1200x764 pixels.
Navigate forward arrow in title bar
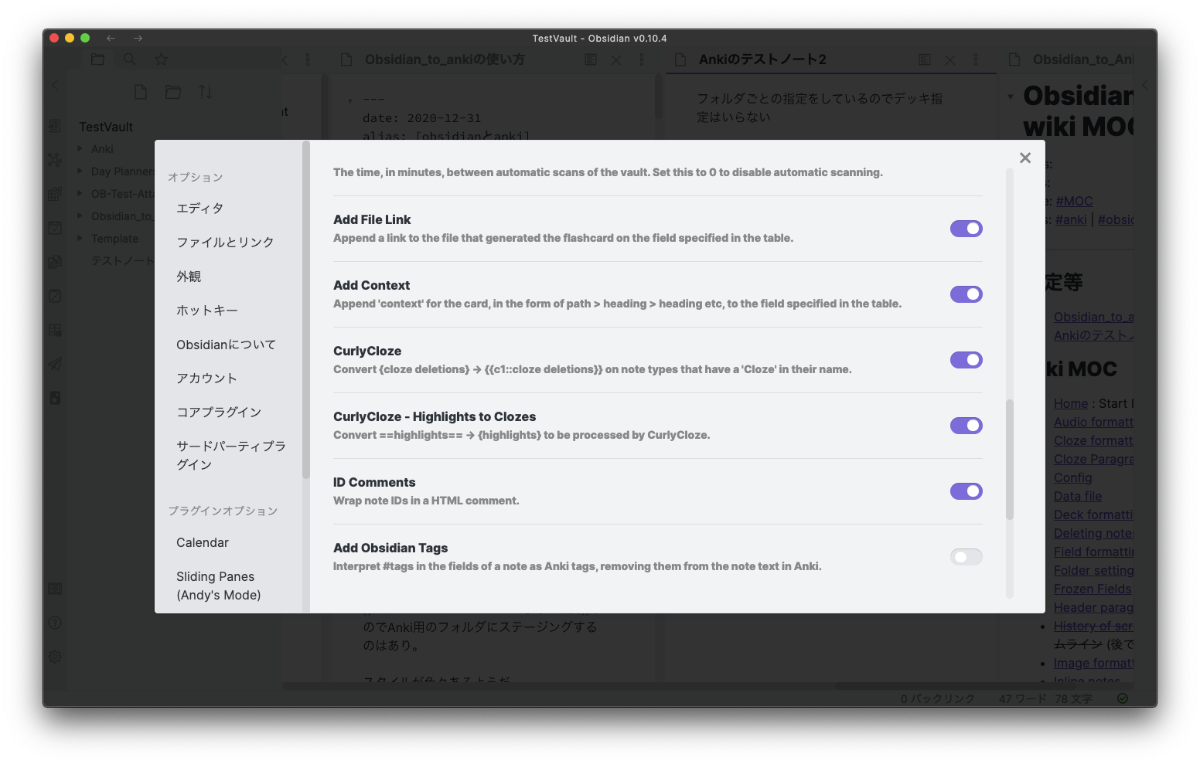click(x=138, y=38)
